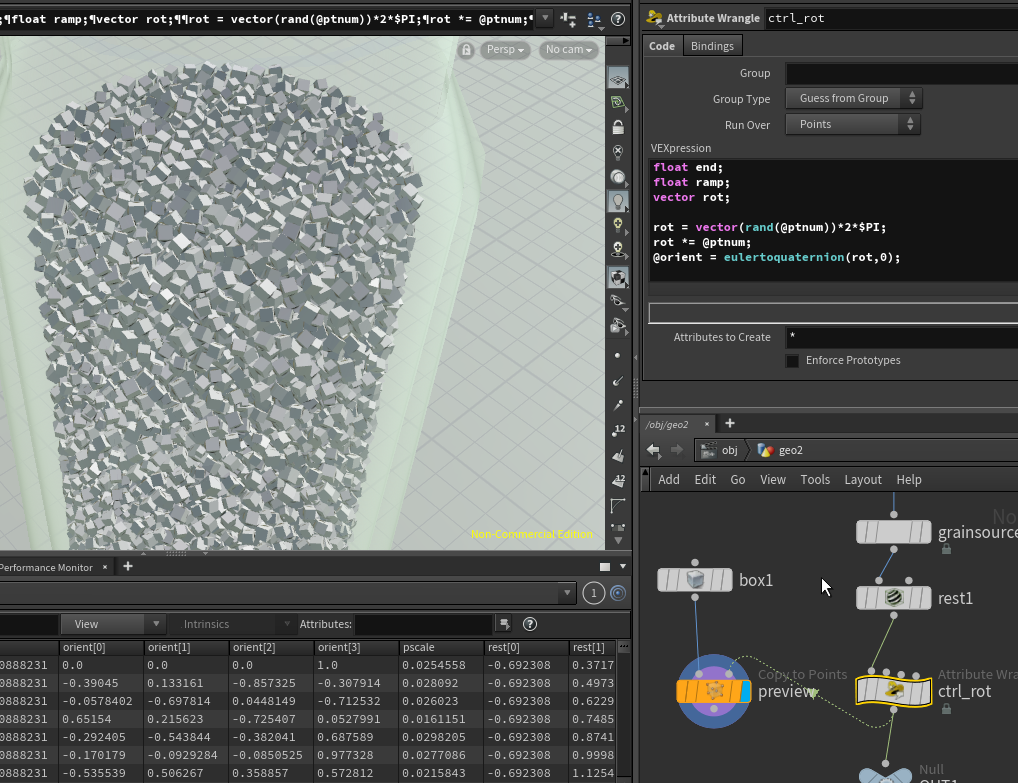The width and height of the screenshot is (1018, 783).
Task: Expand the Run Over Points dropdown
Action: point(853,124)
